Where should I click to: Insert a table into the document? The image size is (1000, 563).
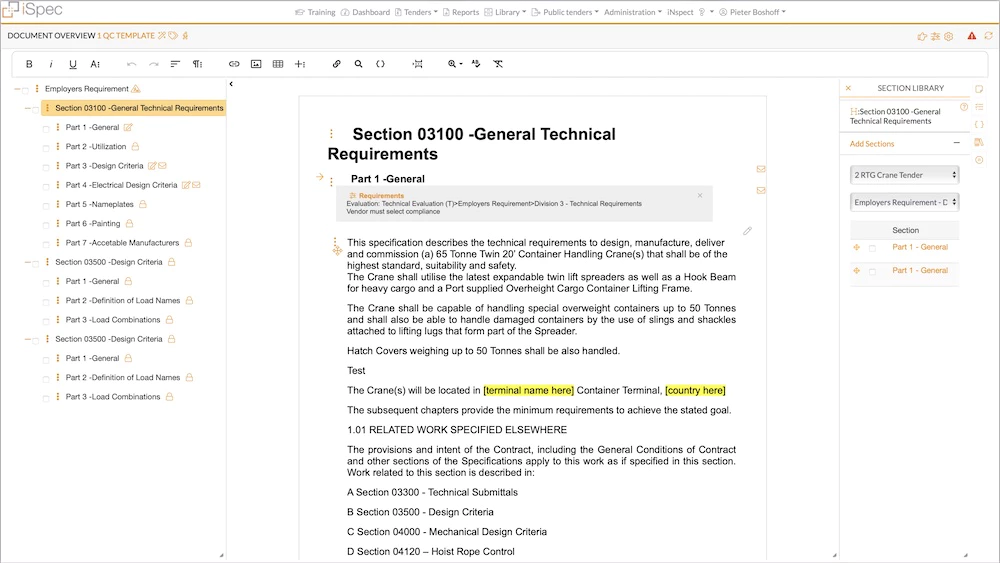[278, 64]
